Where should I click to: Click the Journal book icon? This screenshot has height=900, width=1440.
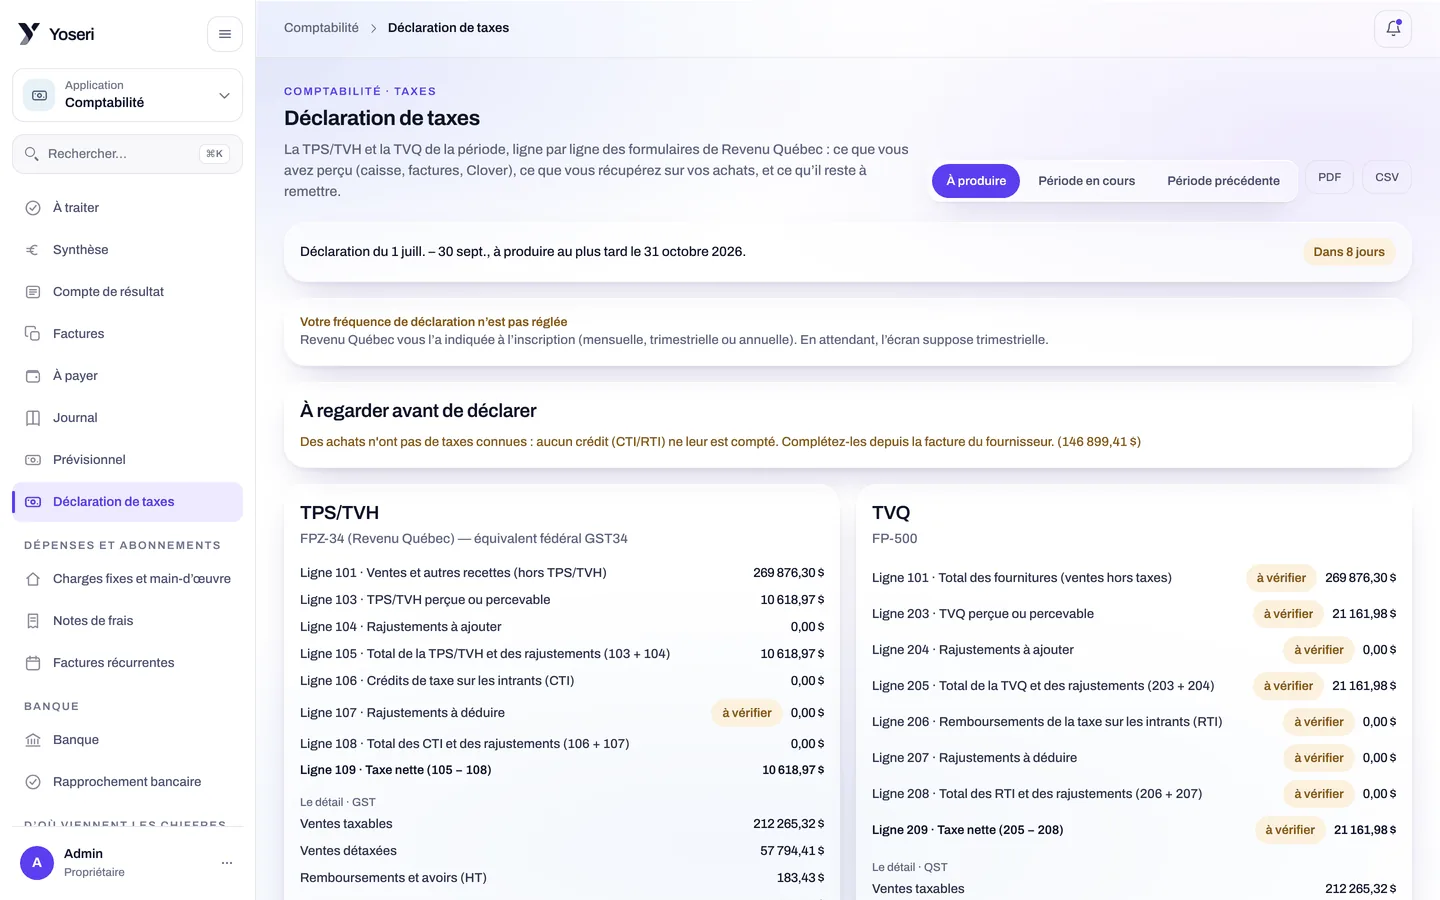tap(33, 418)
